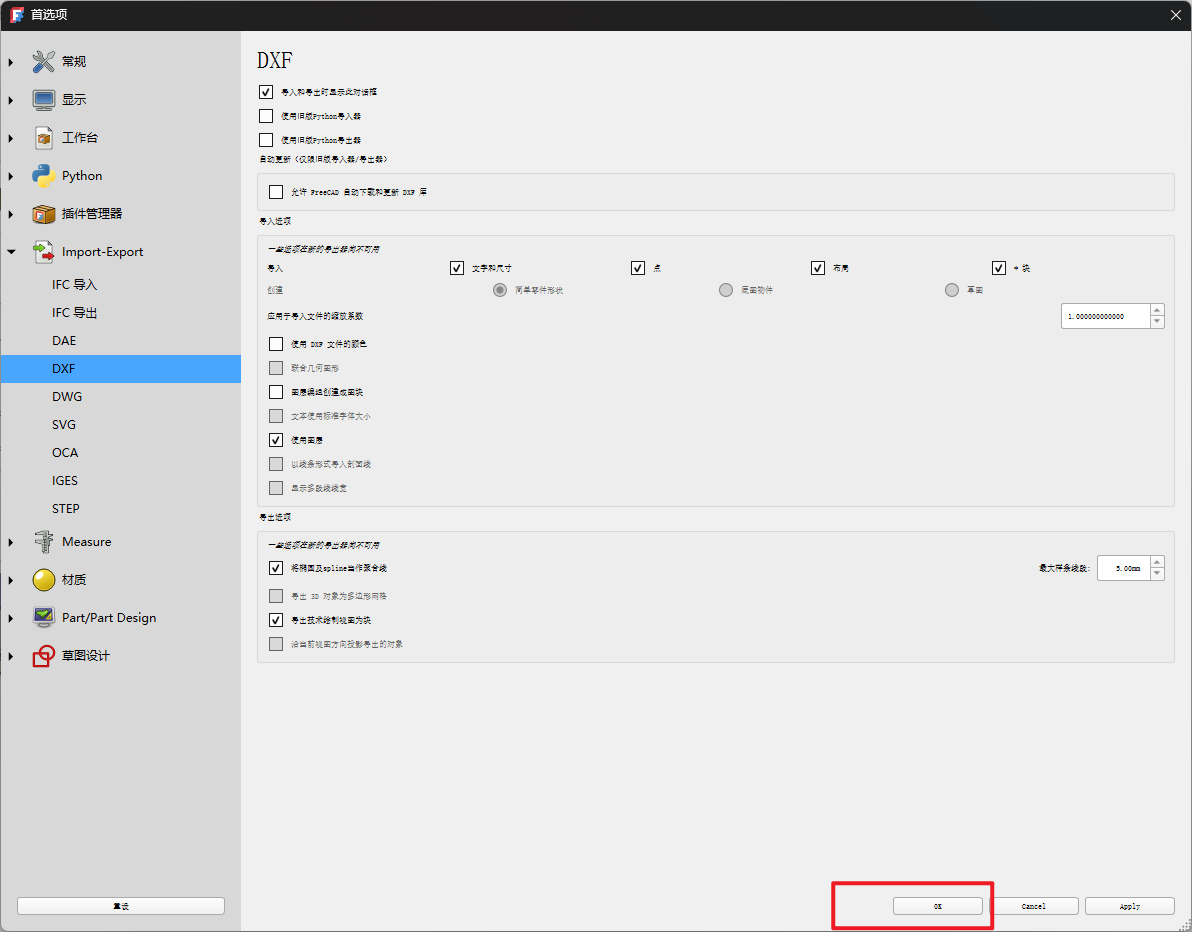Collapse the Import-Export tree section
Screen dimensions: 1192x932
coord(11,252)
